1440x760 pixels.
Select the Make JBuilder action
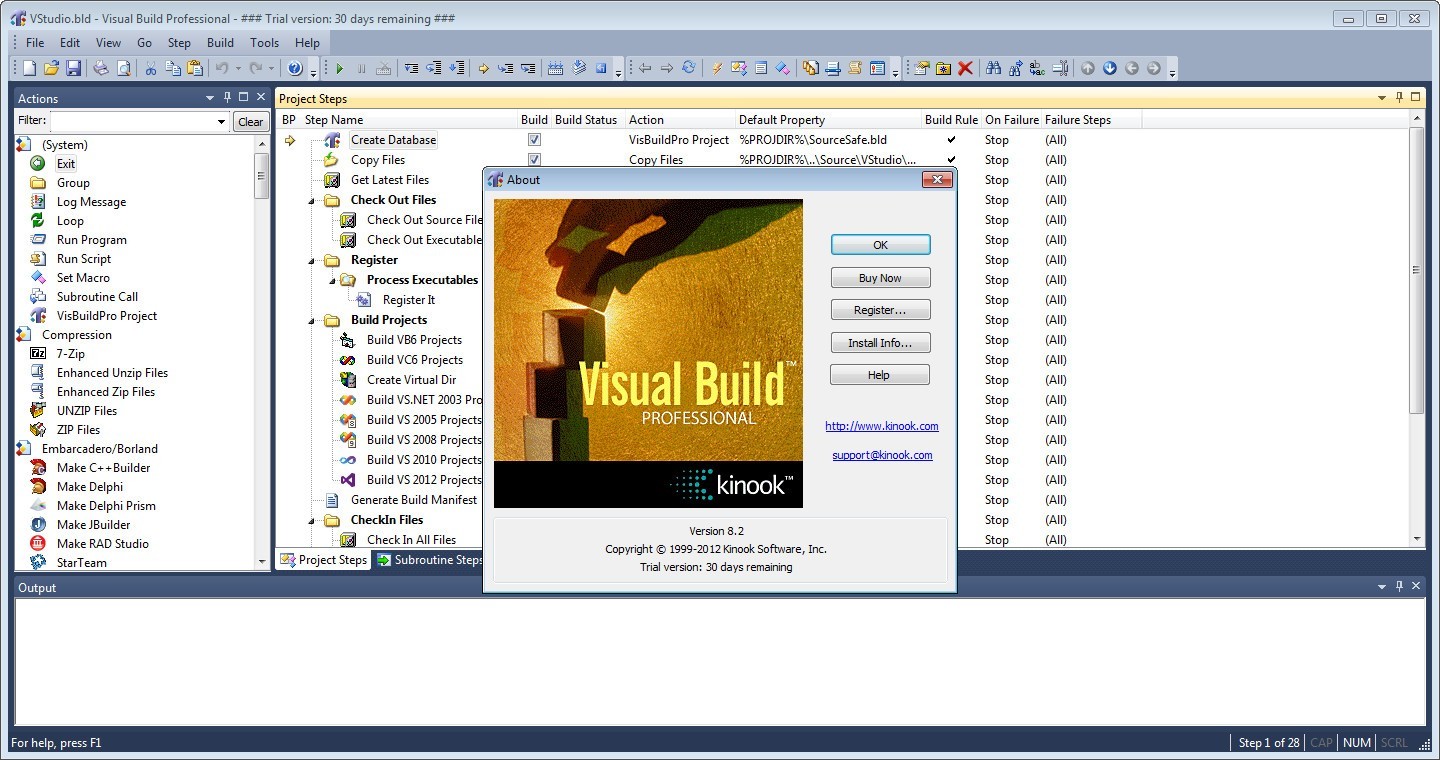[x=92, y=524]
